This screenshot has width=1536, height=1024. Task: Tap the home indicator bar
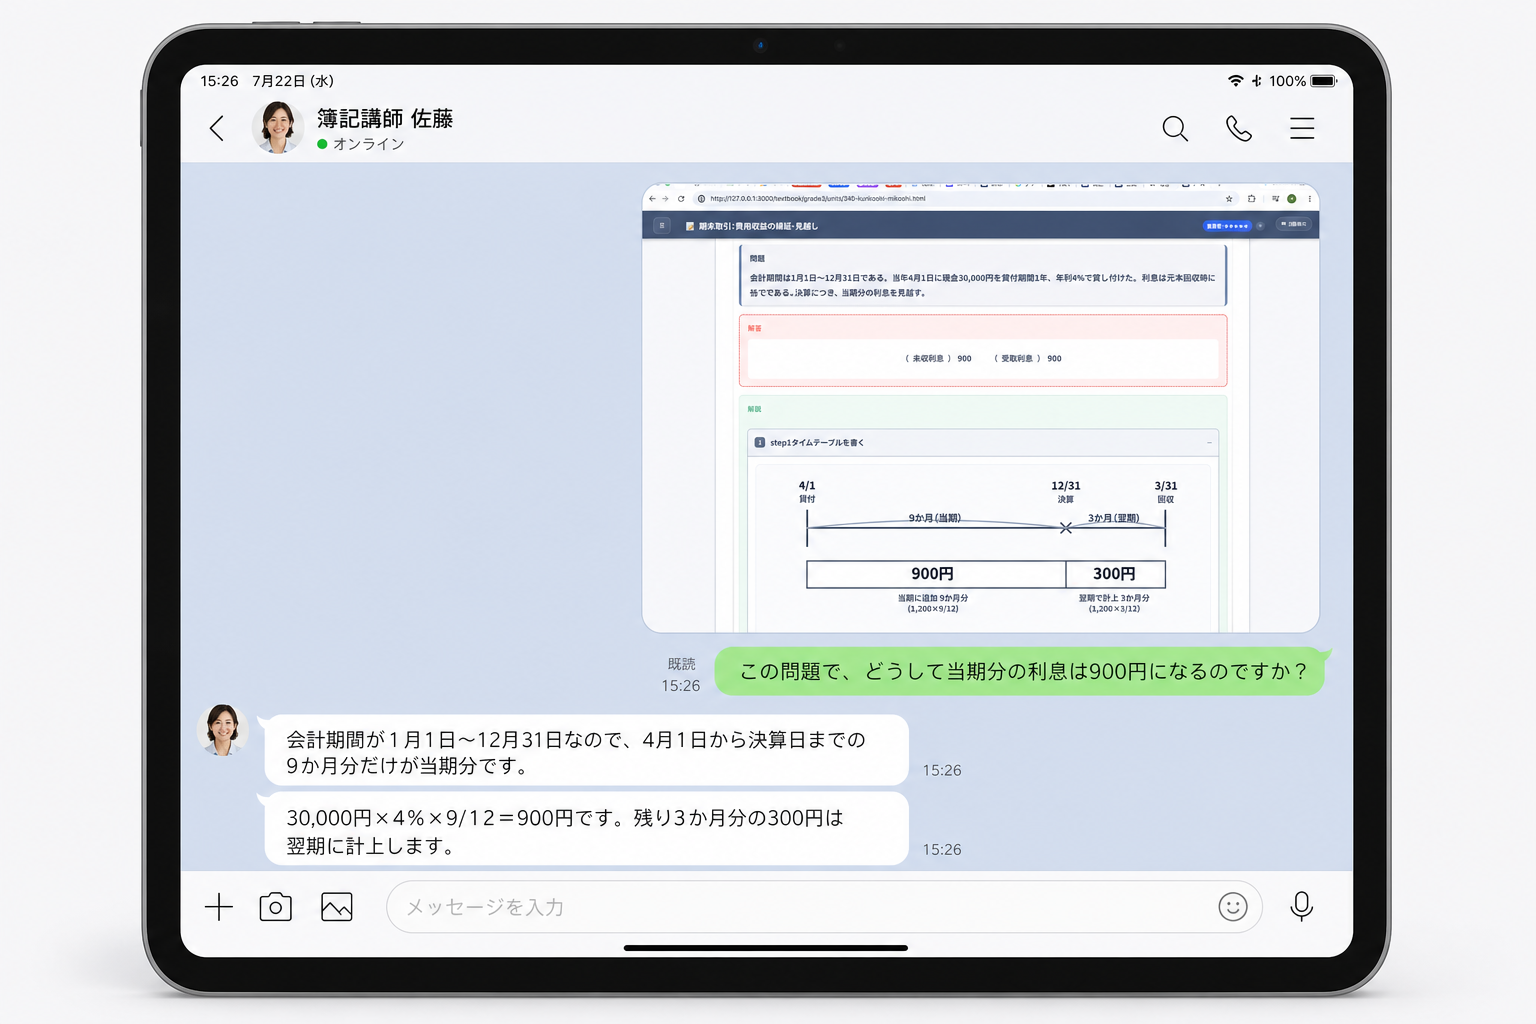click(766, 948)
